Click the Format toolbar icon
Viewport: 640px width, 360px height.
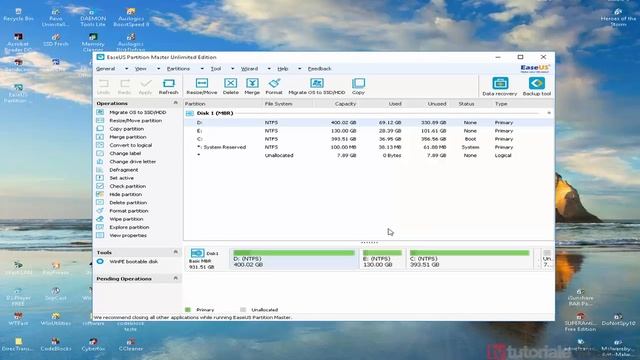click(x=274, y=87)
